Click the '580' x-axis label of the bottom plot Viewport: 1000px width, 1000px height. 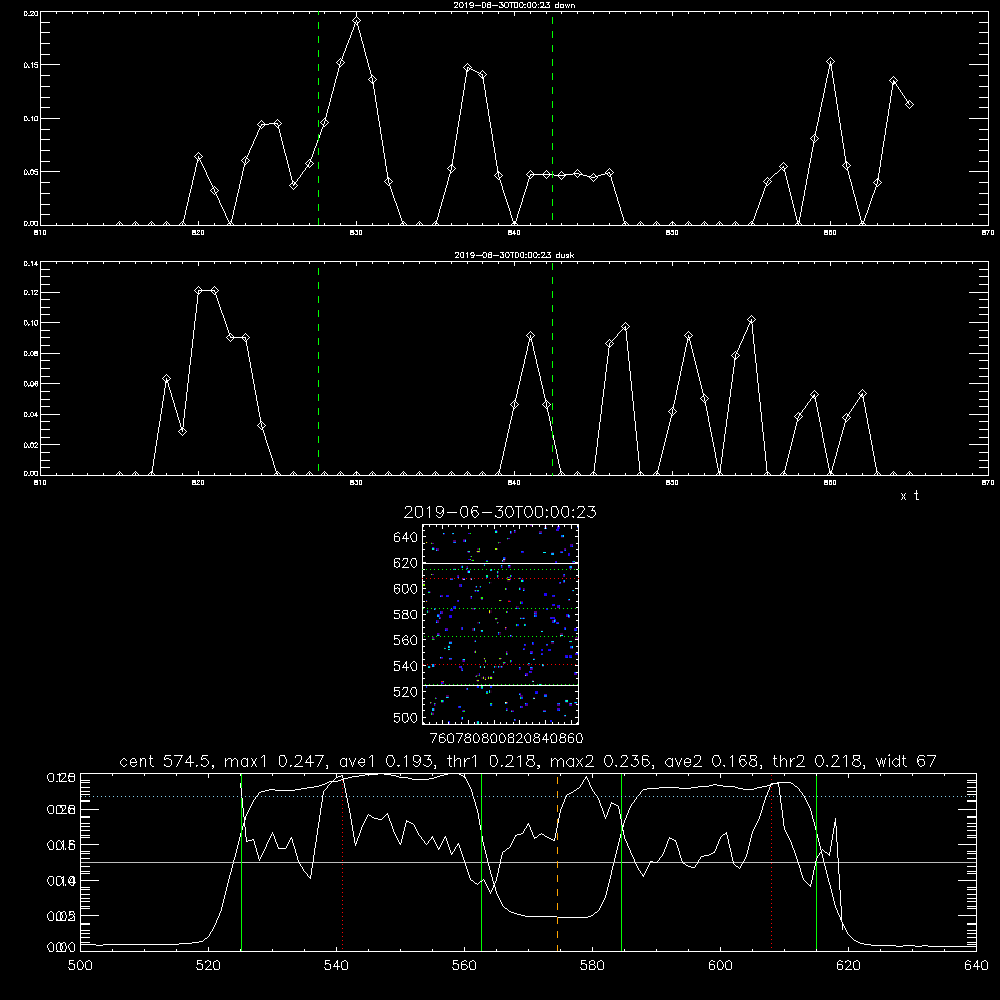click(x=592, y=965)
